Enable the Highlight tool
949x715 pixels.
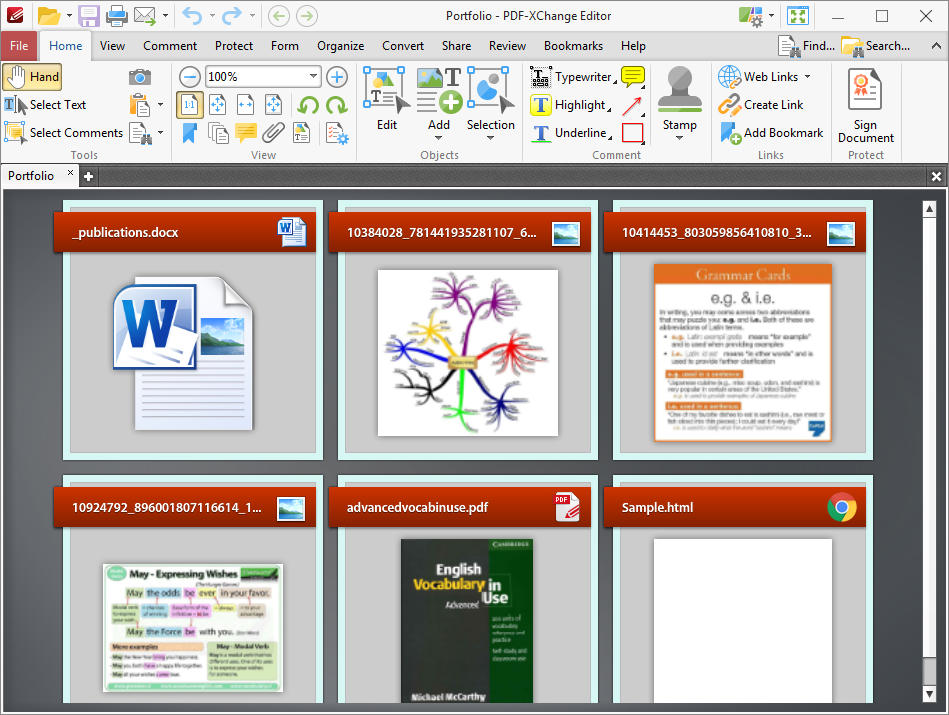[568, 105]
